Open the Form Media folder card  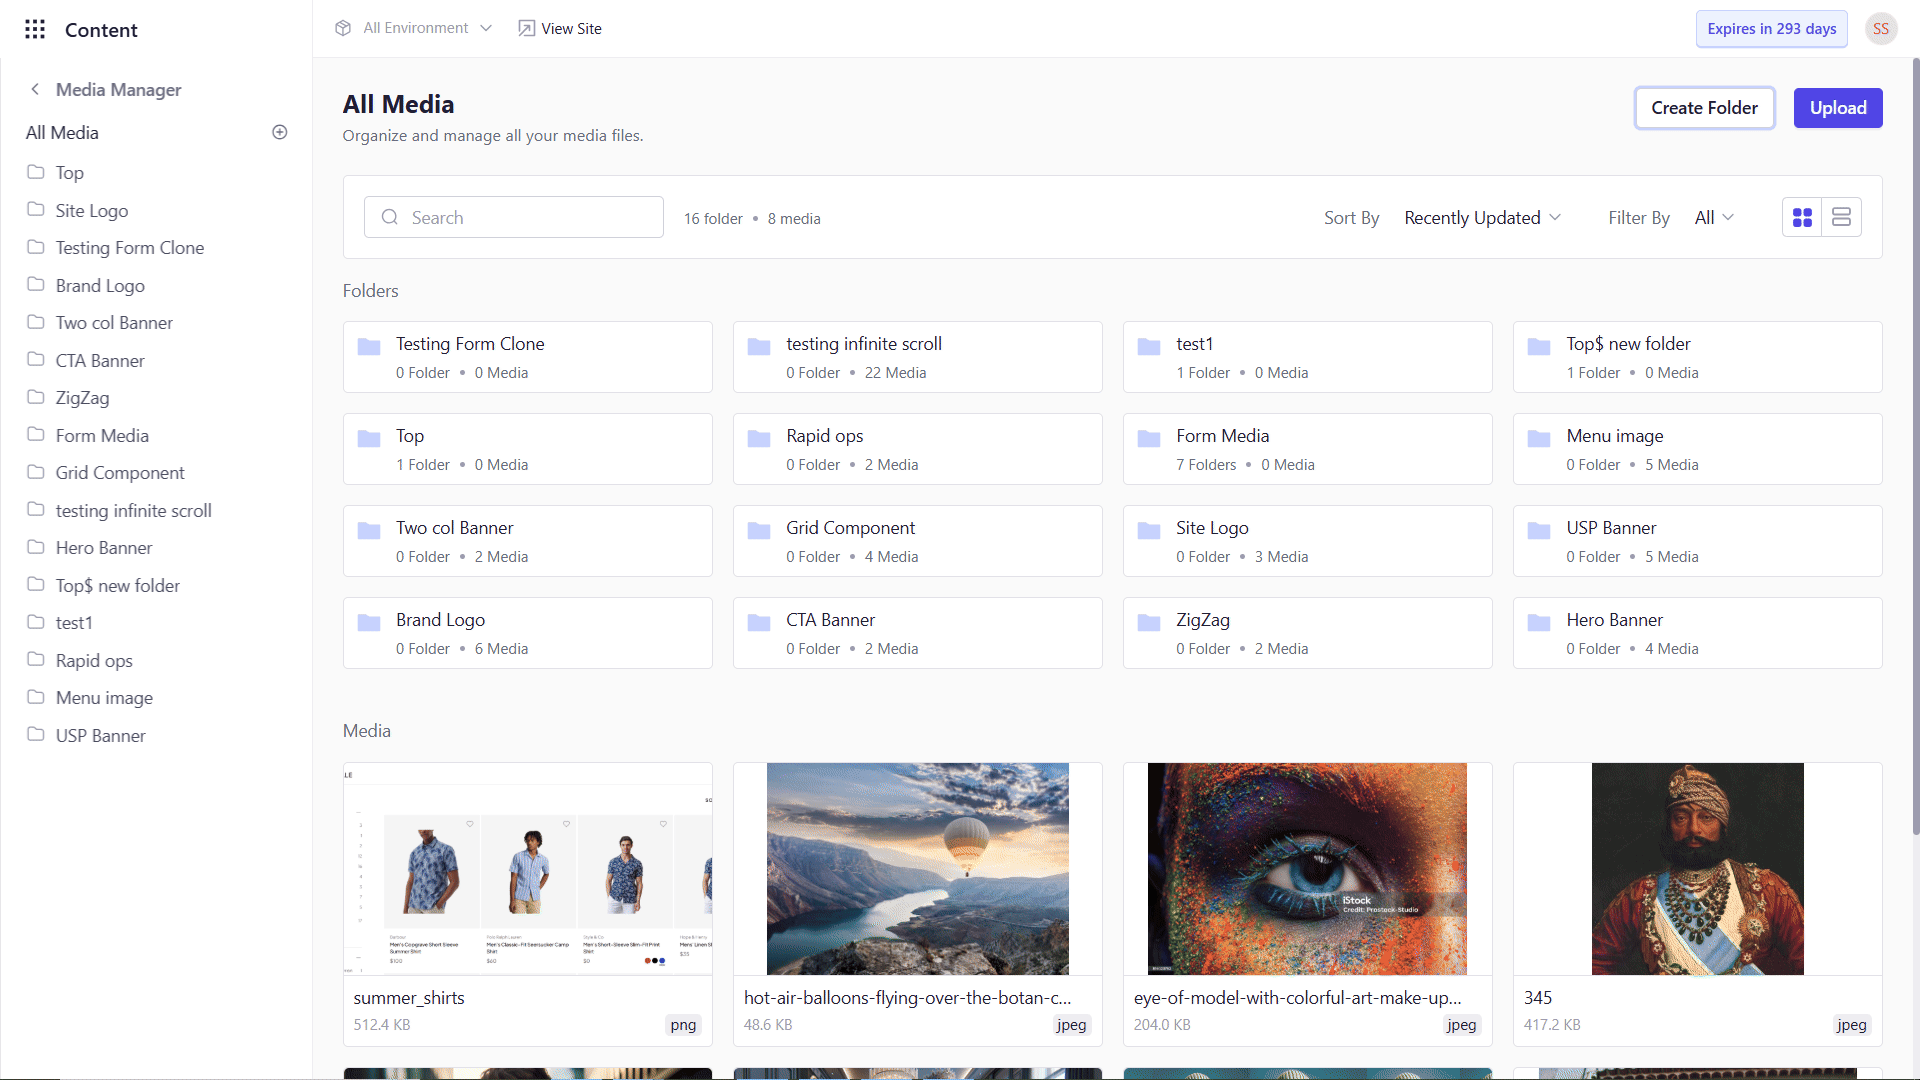coord(1307,449)
